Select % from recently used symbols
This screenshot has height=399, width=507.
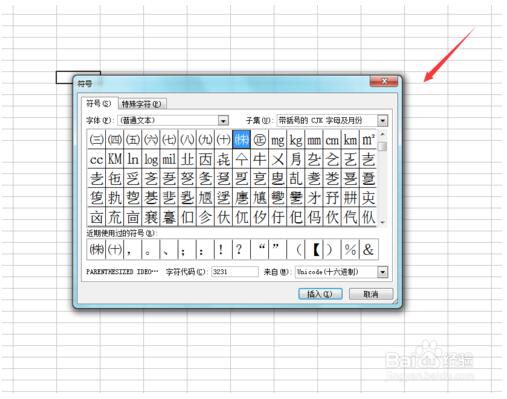point(350,249)
